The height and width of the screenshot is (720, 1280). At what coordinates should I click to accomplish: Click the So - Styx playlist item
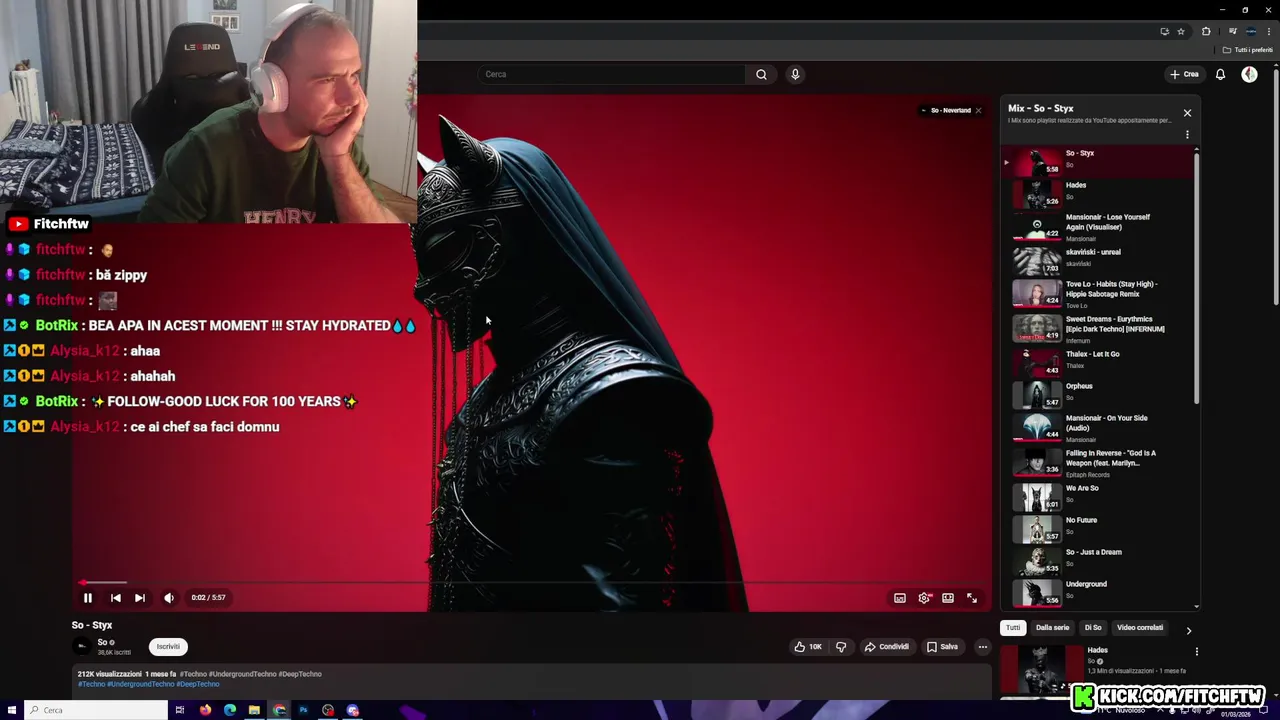tap(1100, 161)
